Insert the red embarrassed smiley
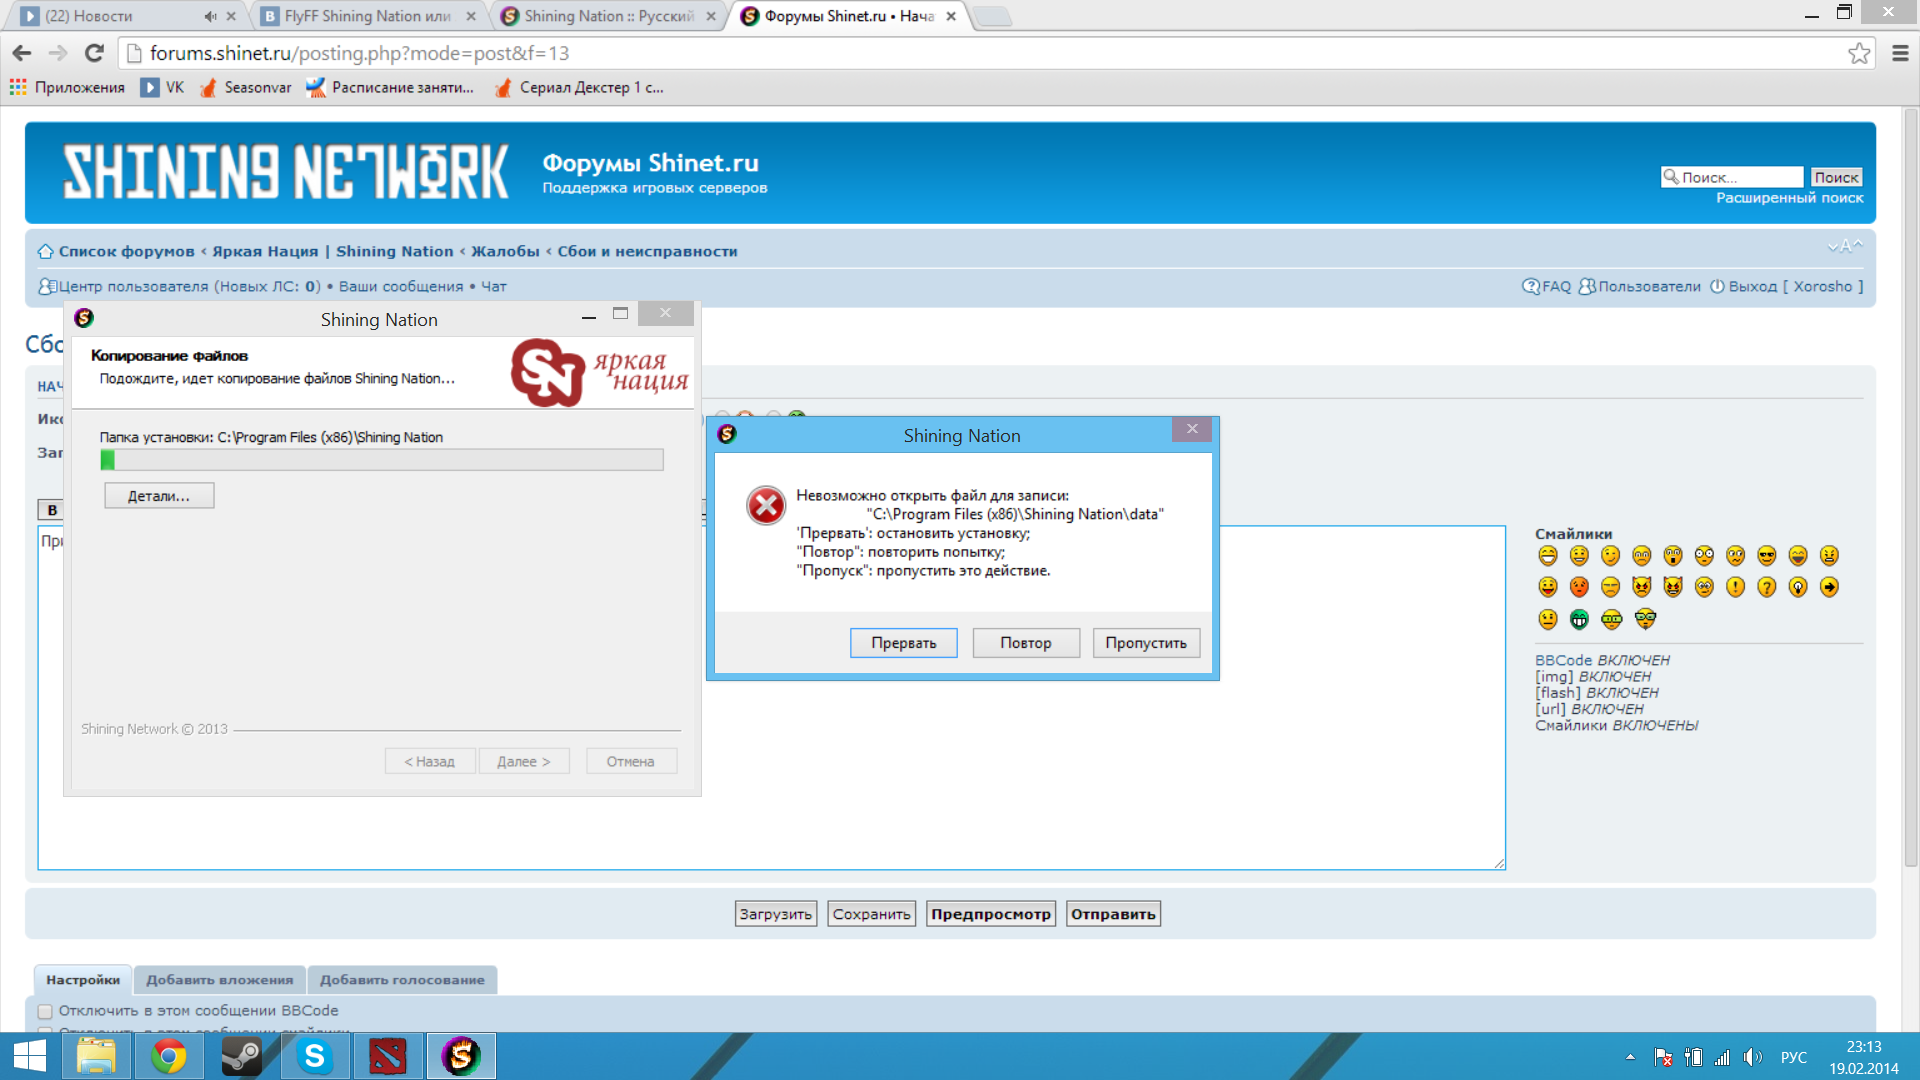The image size is (1920, 1080). coord(1579,587)
